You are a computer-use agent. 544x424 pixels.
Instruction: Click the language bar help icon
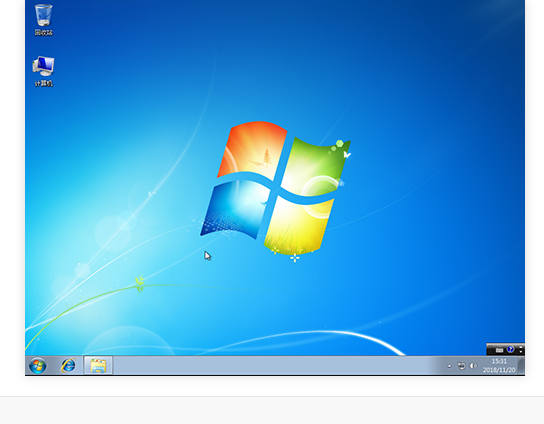pyautogui.click(x=510, y=349)
